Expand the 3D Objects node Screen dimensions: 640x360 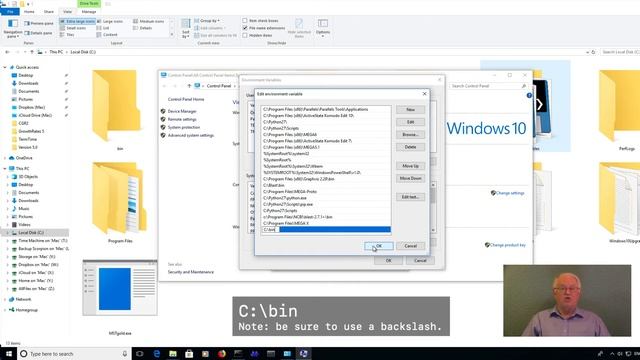(8, 177)
